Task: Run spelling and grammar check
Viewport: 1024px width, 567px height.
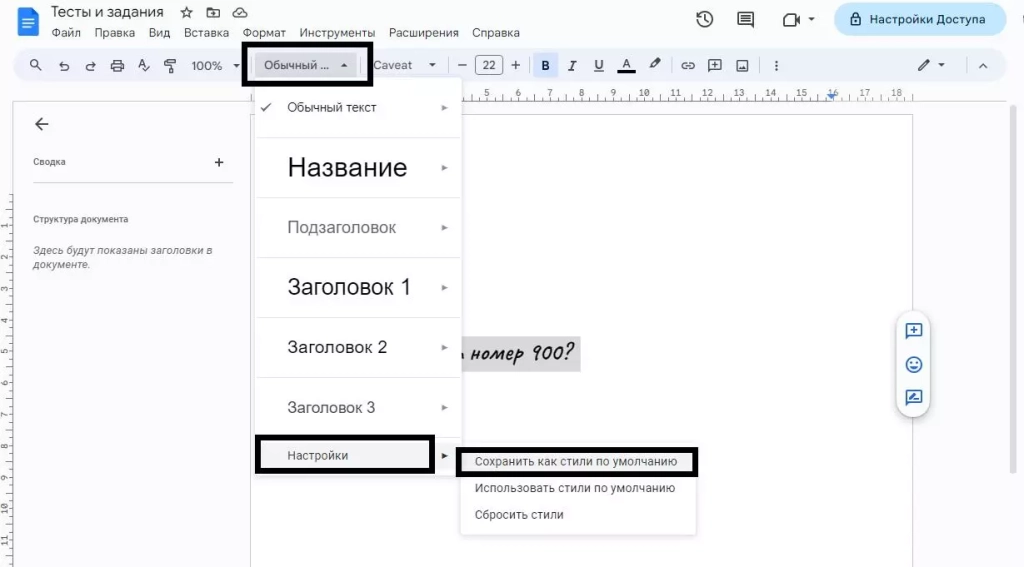Action: pyautogui.click(x=144, y=65)
